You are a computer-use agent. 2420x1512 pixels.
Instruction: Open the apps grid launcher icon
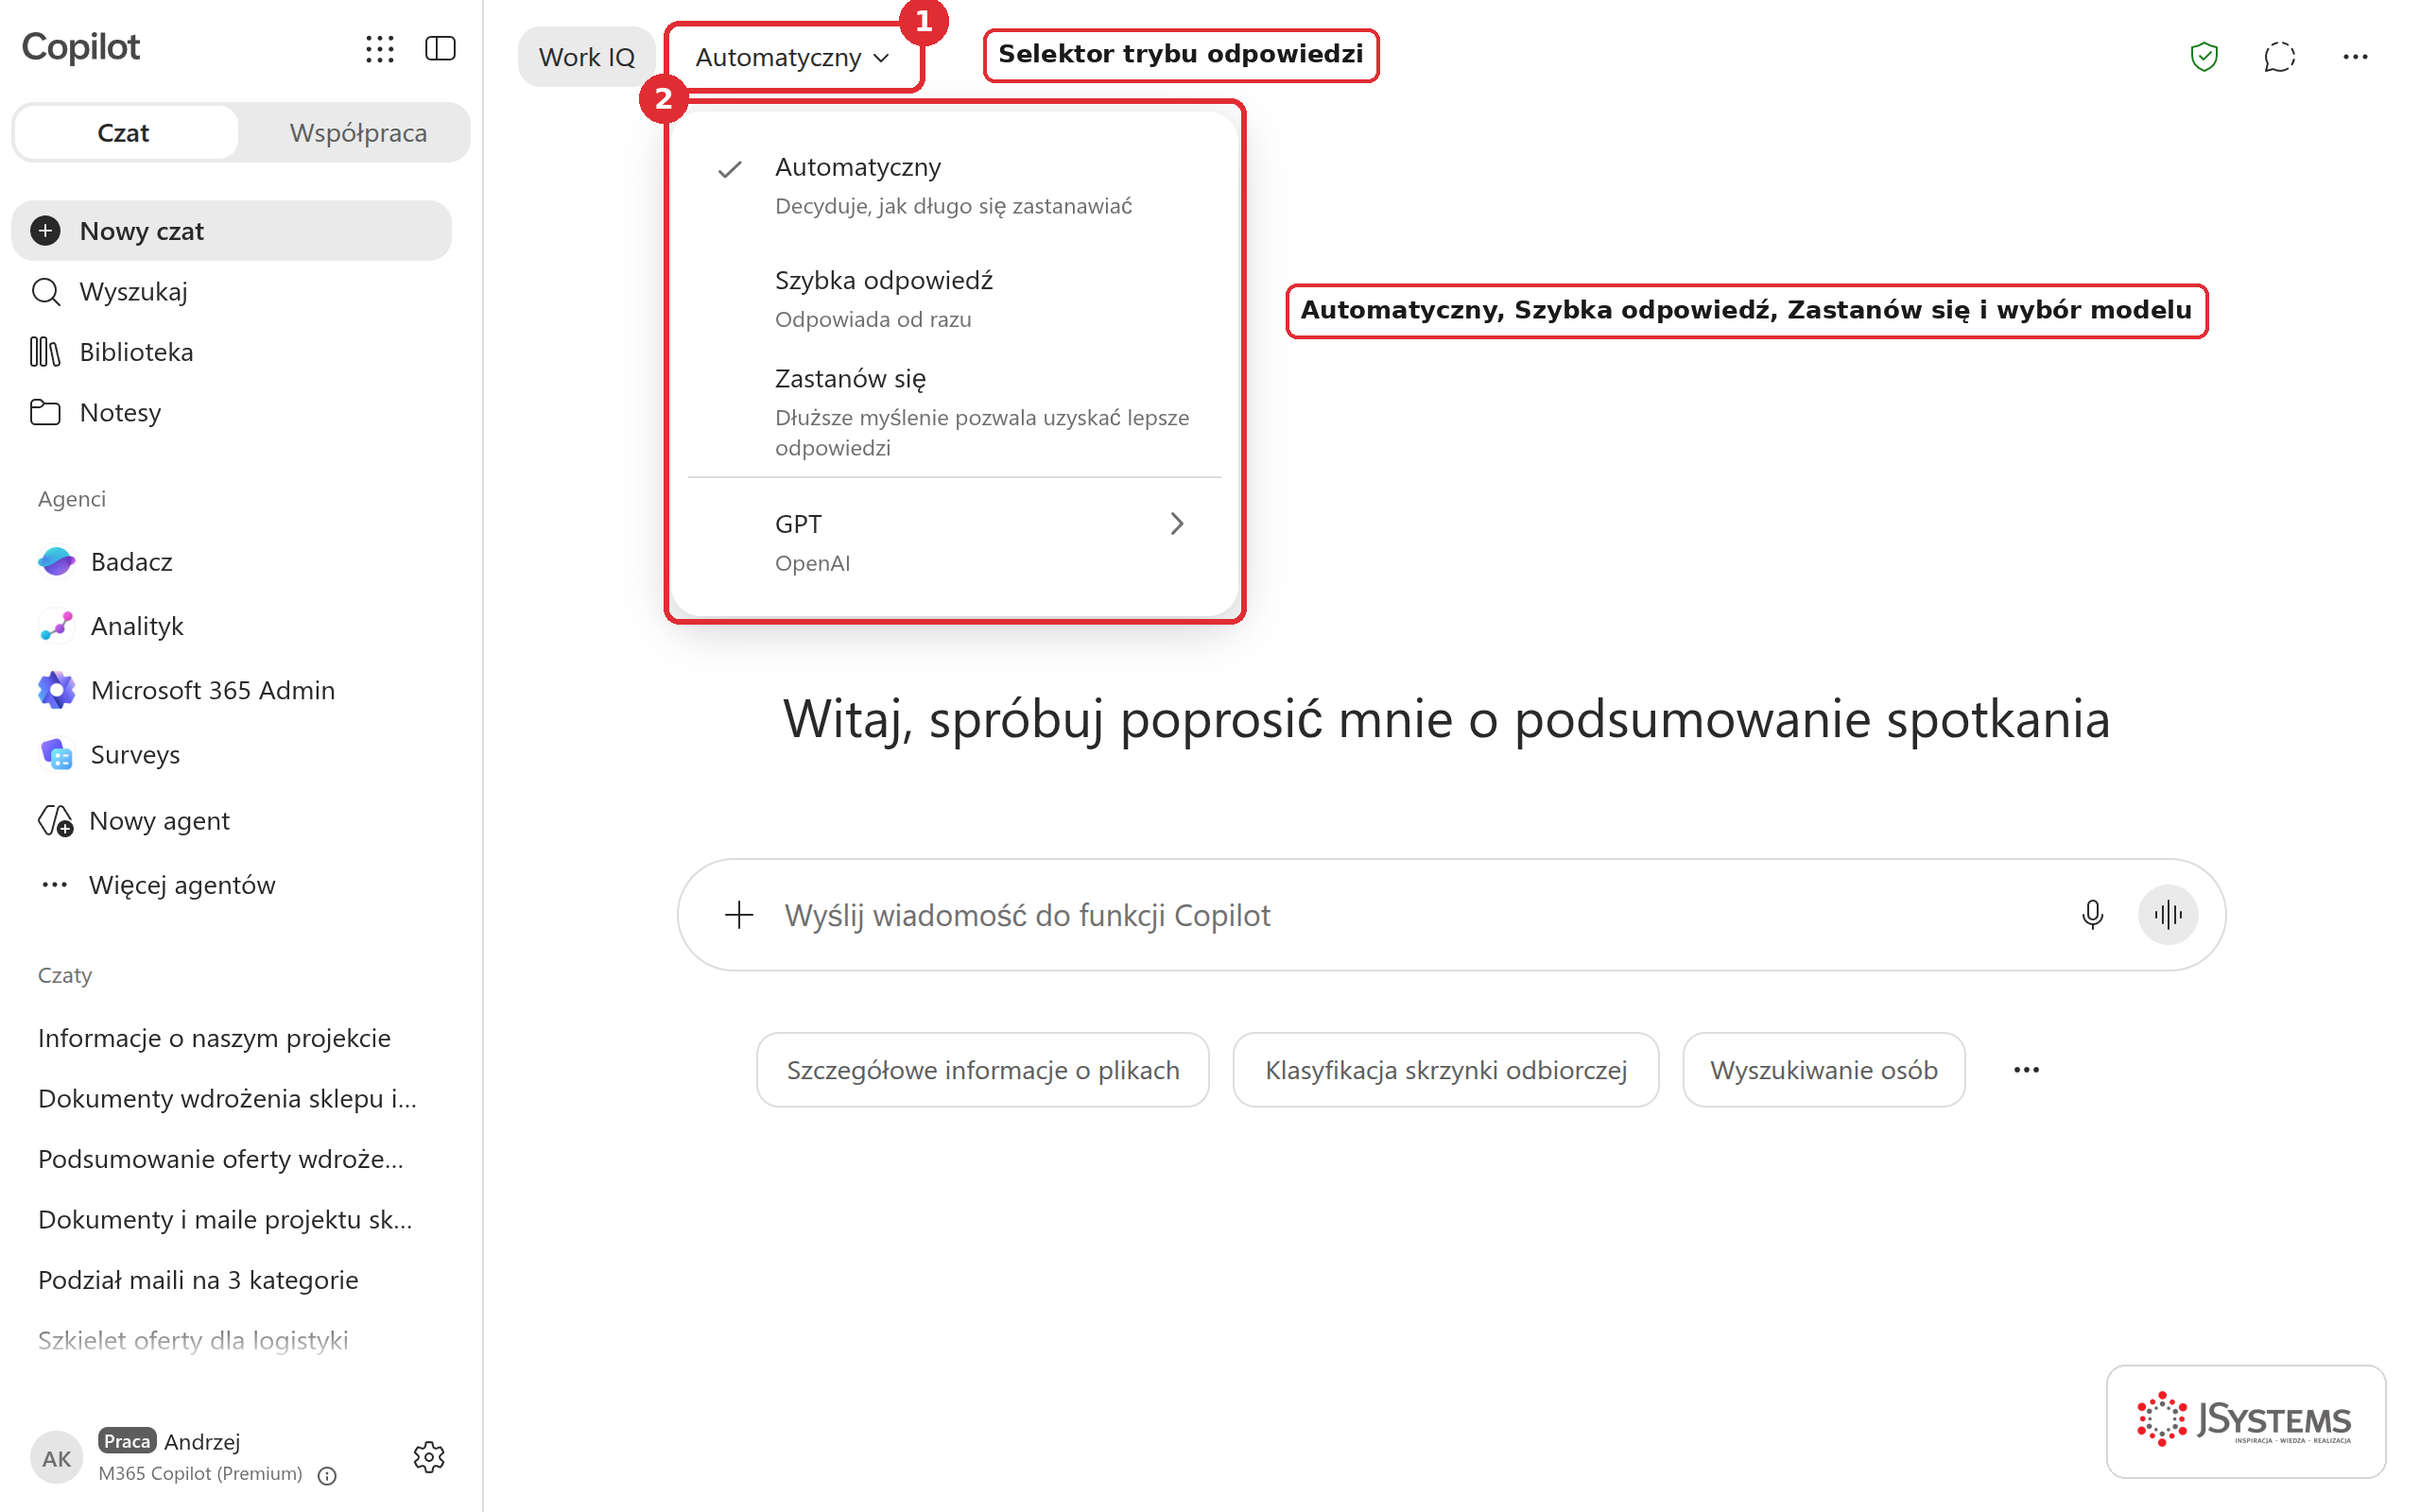coord(380,48)
